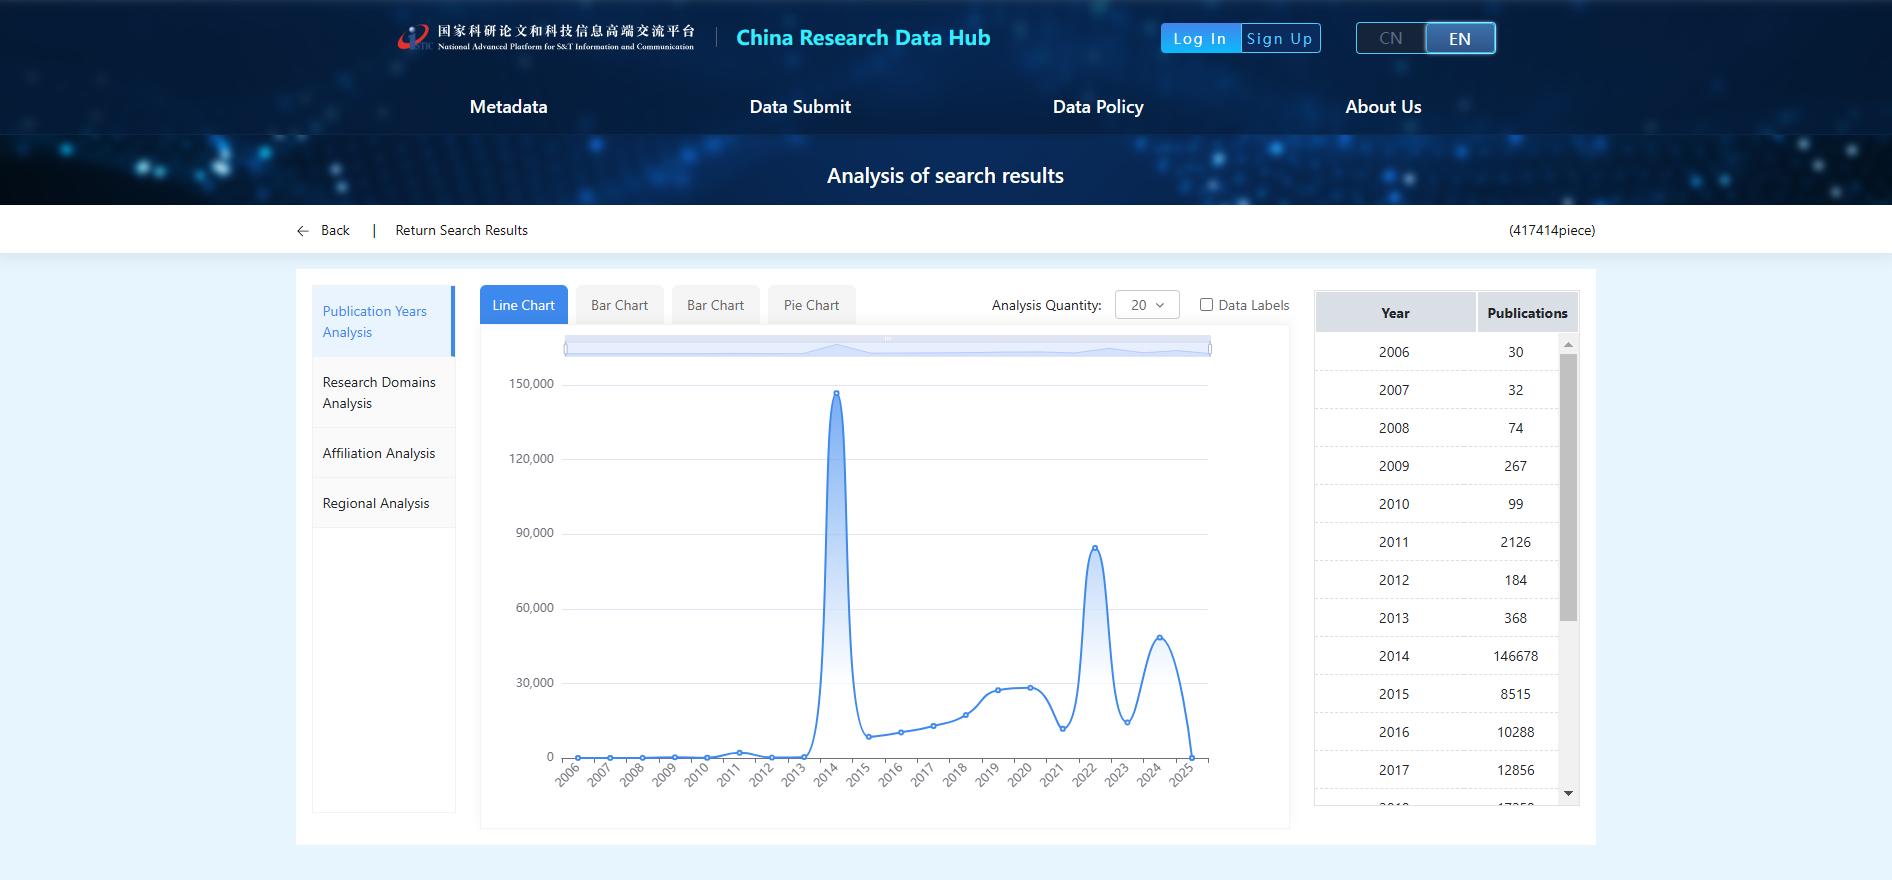The height and width of the screenshot is (880, 1892).
Task: Switch language to EN
Action: pyautogui.click(x=1459, y=39)
